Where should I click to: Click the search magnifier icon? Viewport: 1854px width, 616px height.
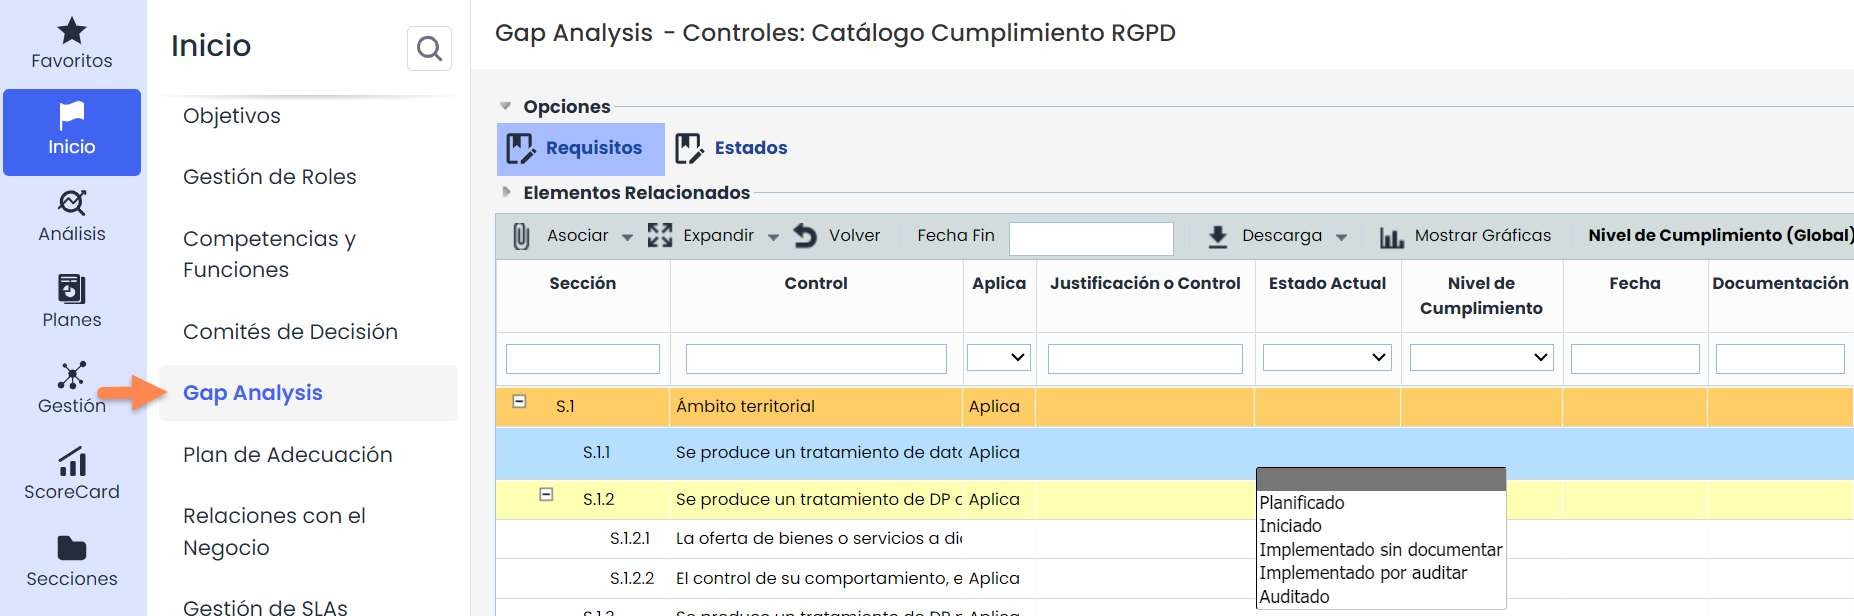click(x=429, y=48)
